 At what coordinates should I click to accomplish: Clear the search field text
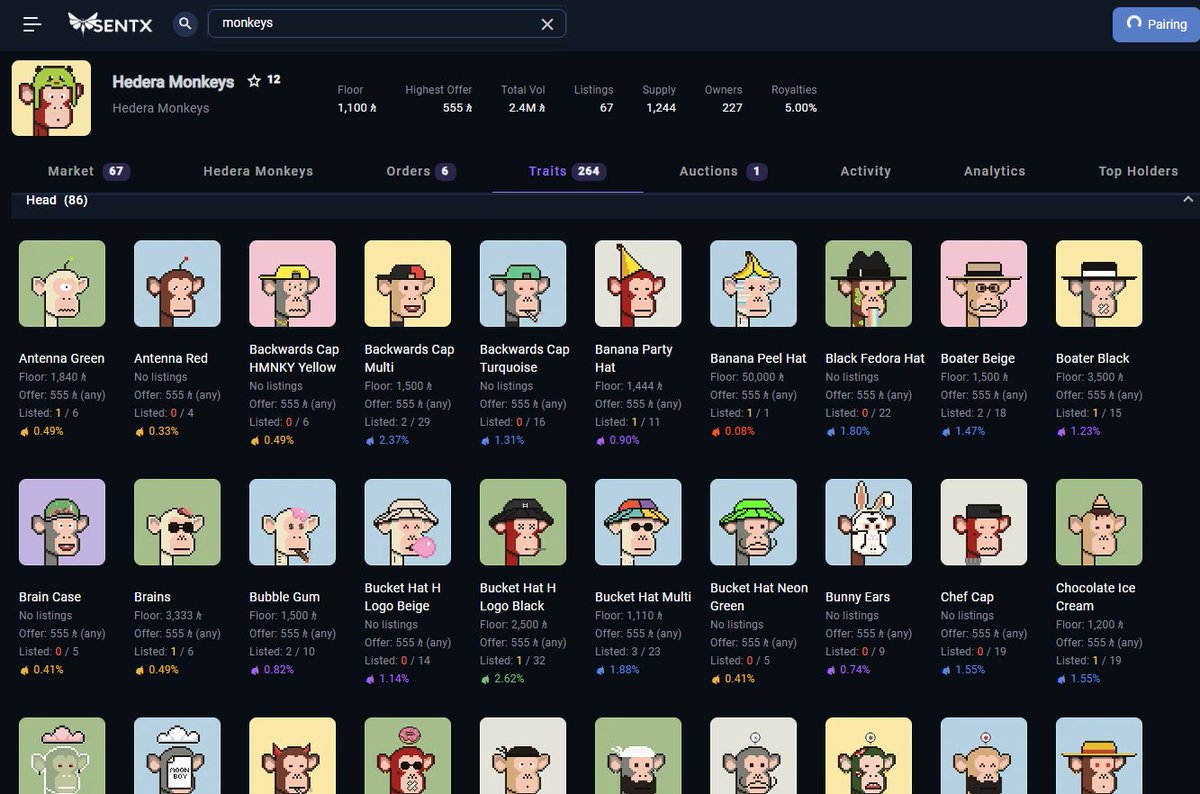547,24
